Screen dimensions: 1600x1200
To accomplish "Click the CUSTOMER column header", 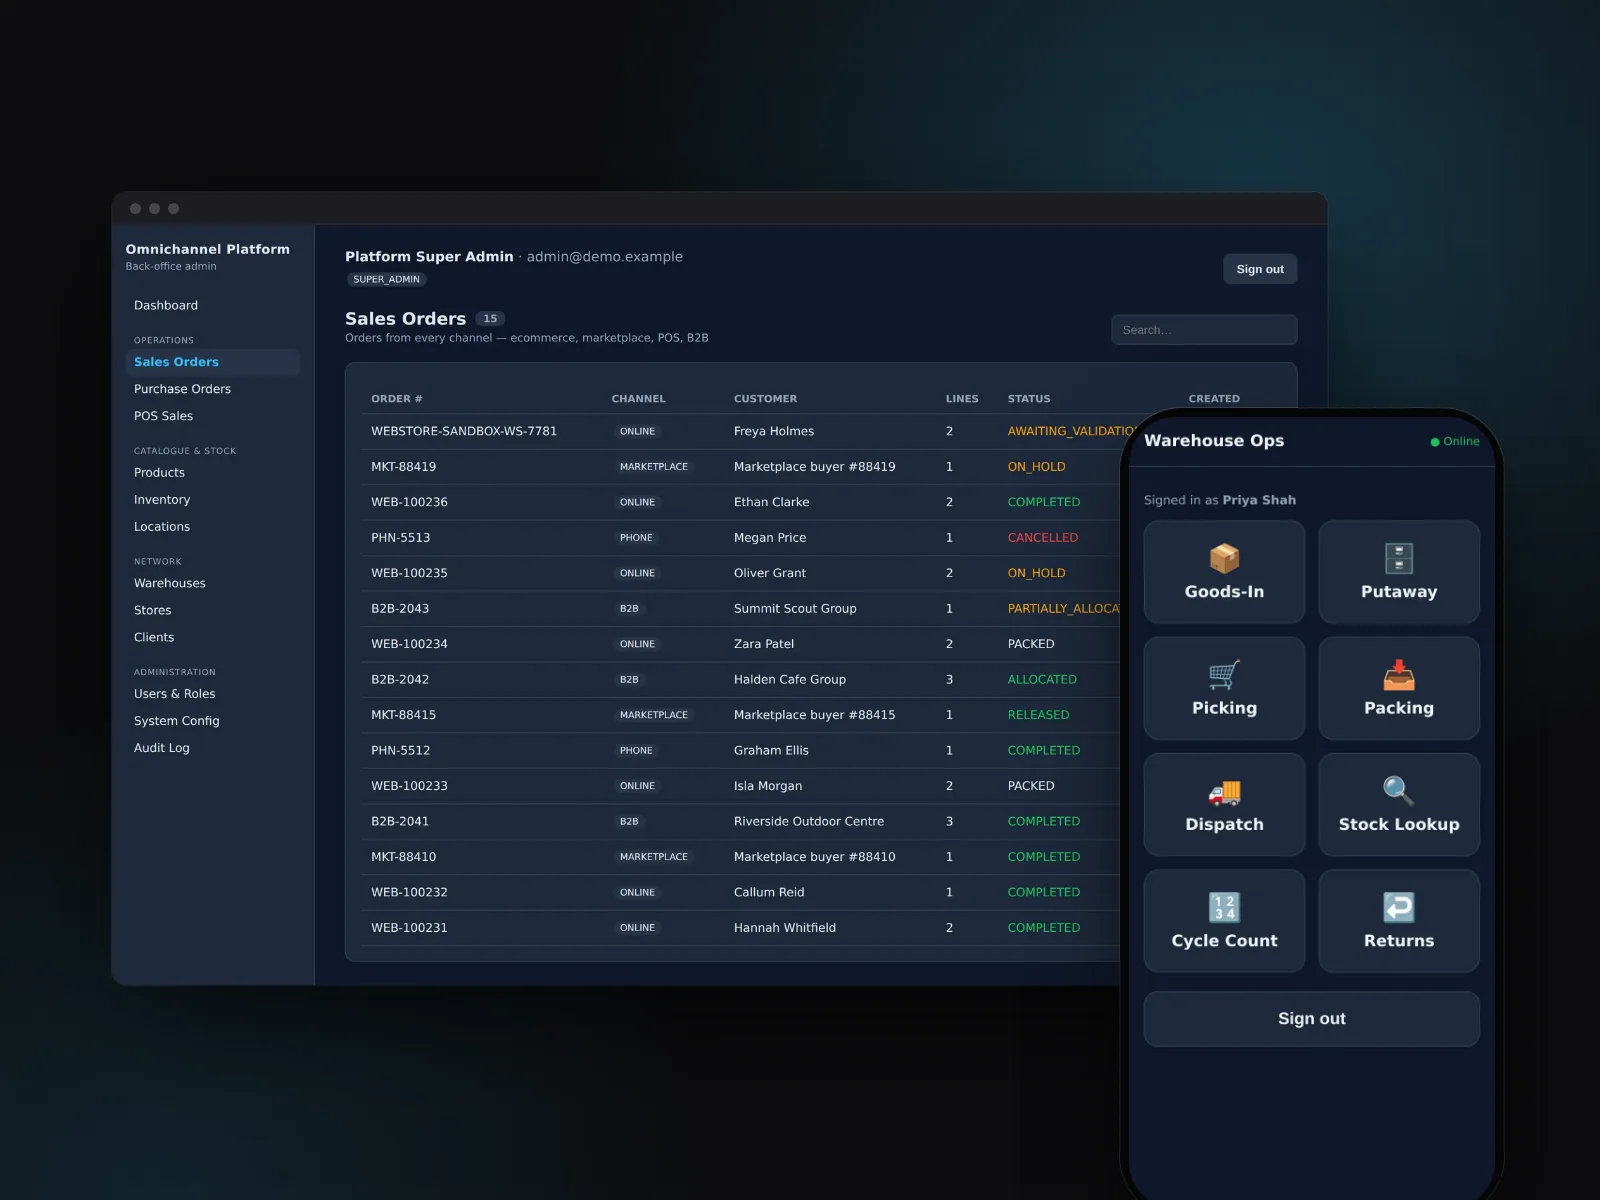I will 765,399.
